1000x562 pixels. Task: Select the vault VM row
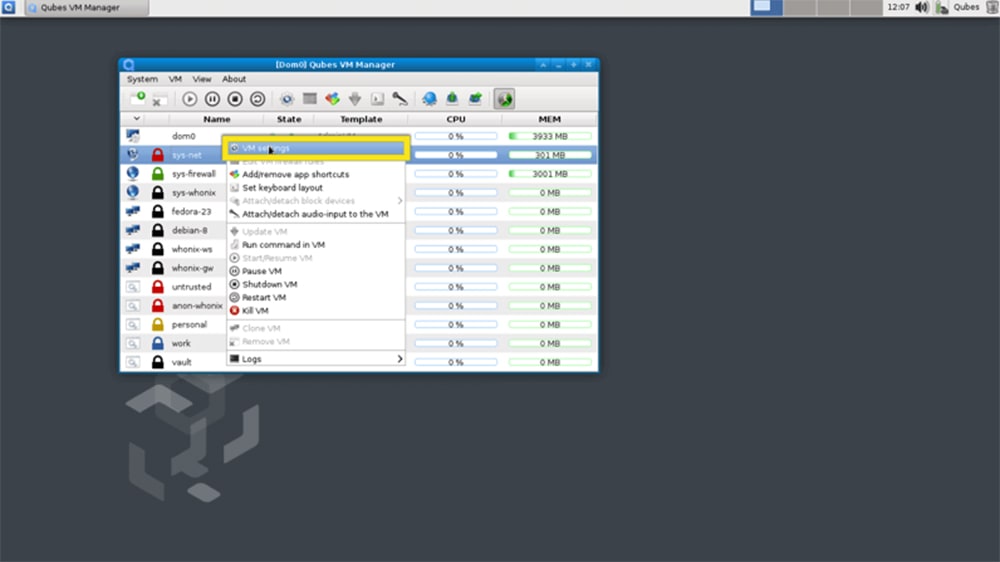pos(182,362)
